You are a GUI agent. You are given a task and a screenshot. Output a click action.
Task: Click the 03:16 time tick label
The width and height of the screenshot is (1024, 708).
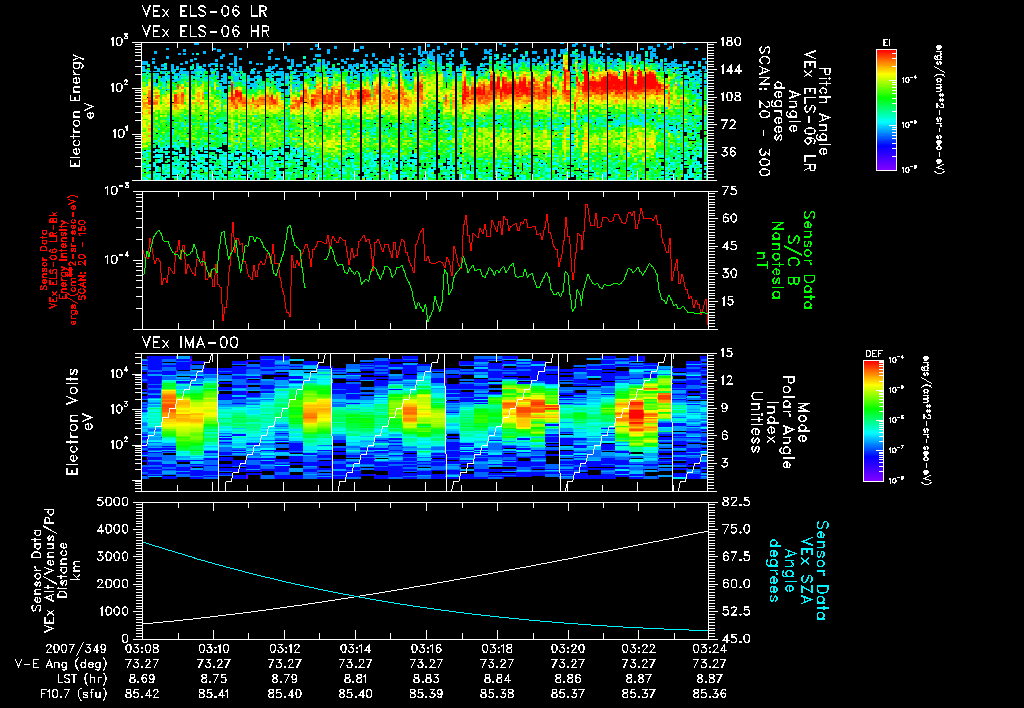(x=426, y=651)
